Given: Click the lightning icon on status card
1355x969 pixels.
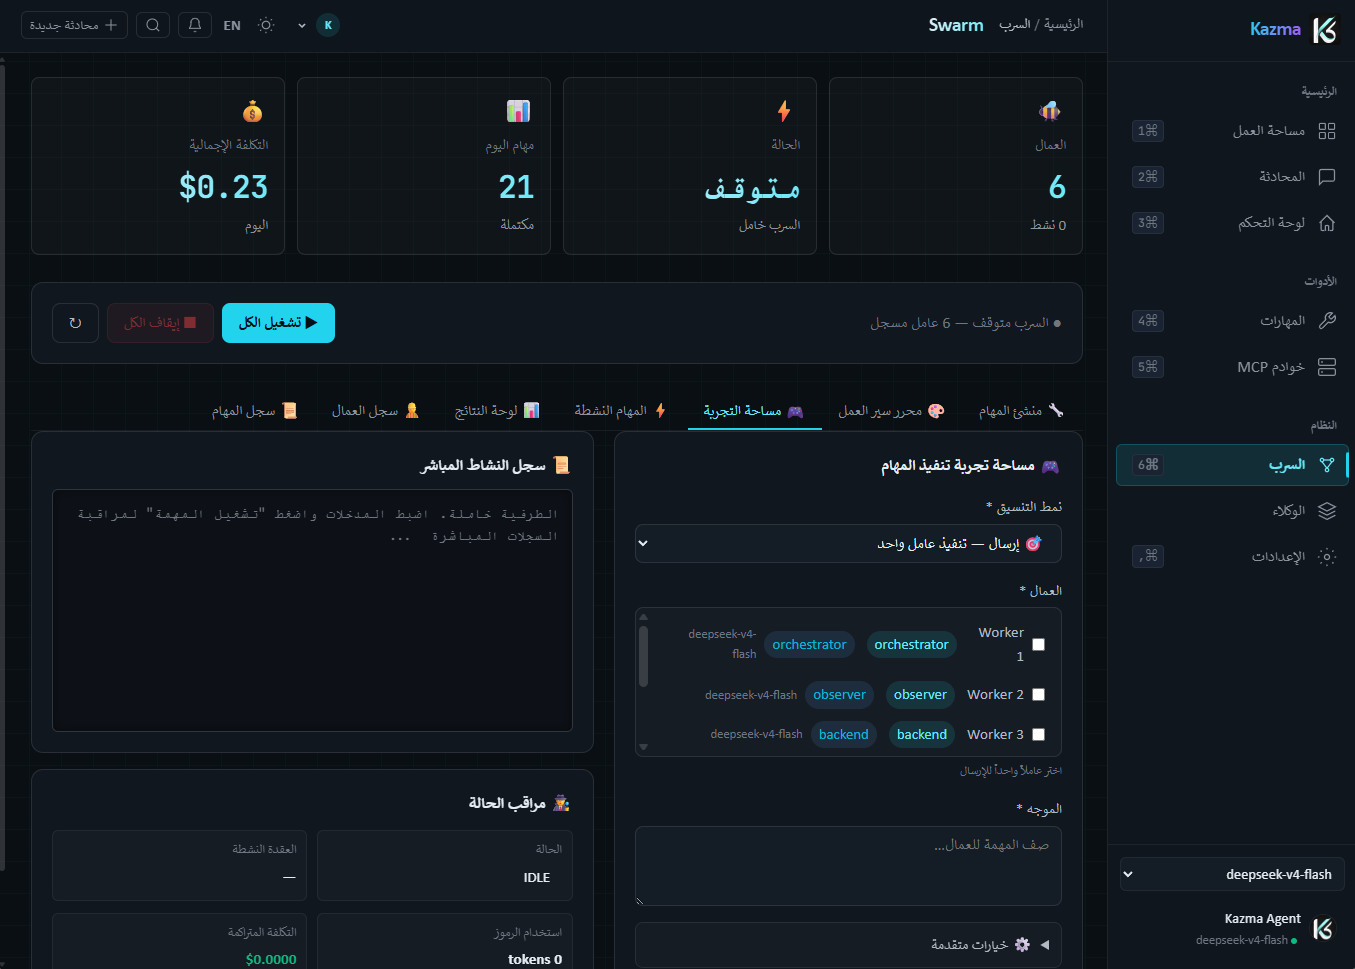Looking at the screenshot, I should [784, 110].
